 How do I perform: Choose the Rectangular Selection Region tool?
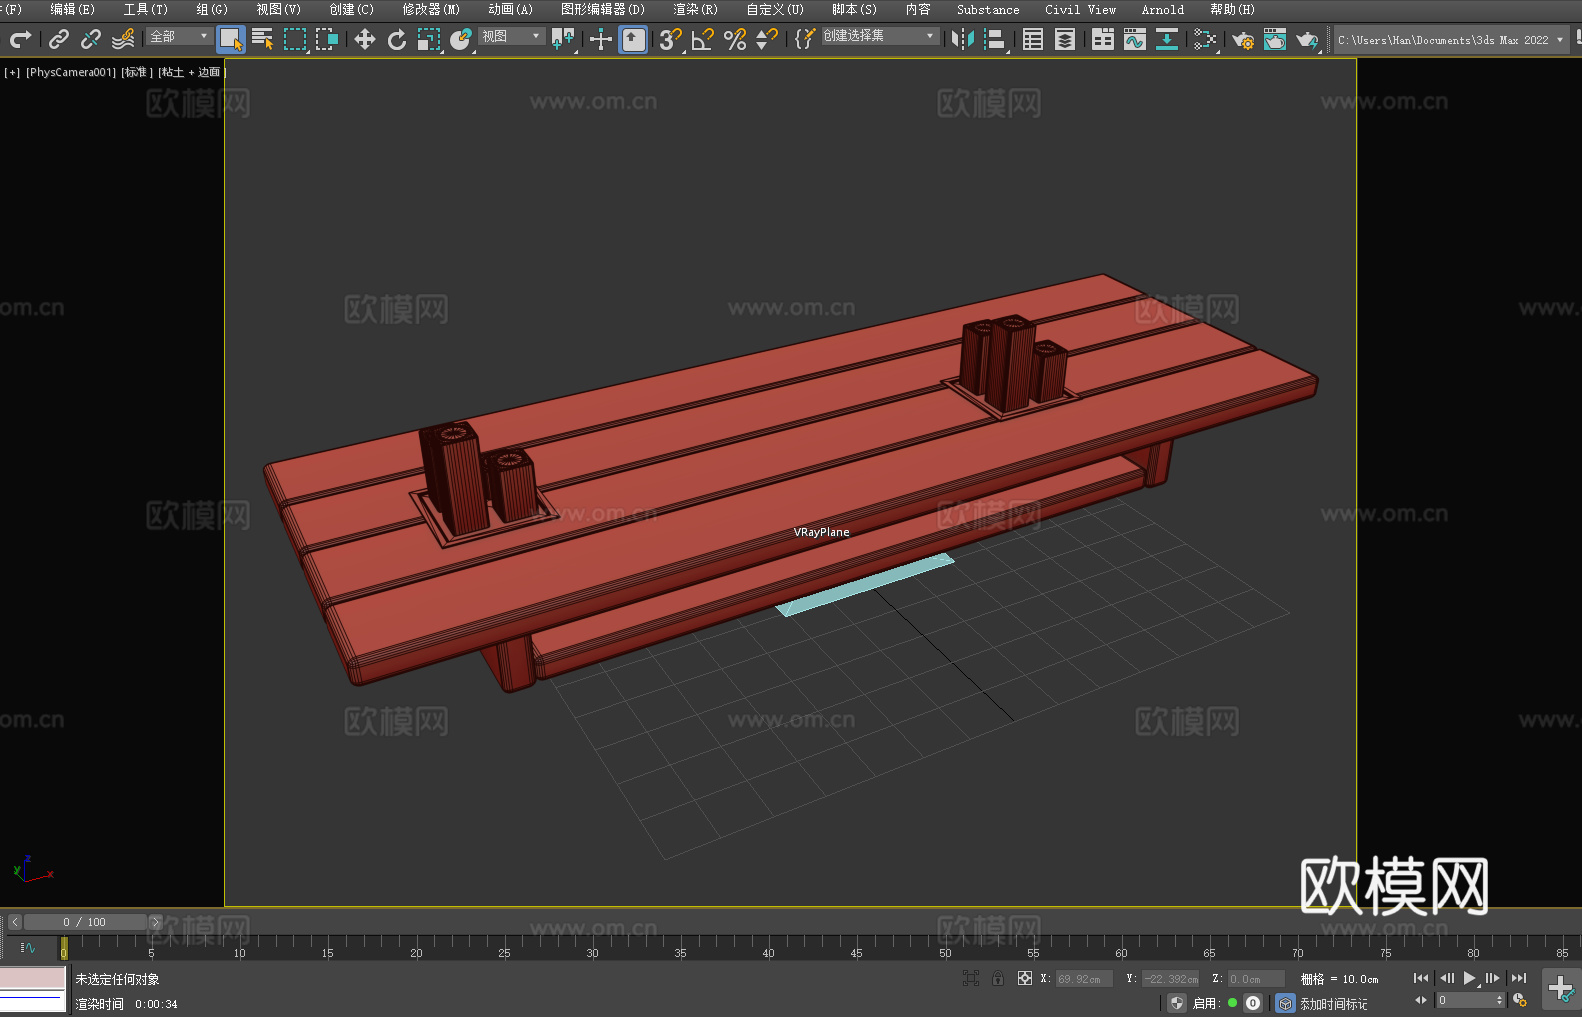click(x=295, y=39)
